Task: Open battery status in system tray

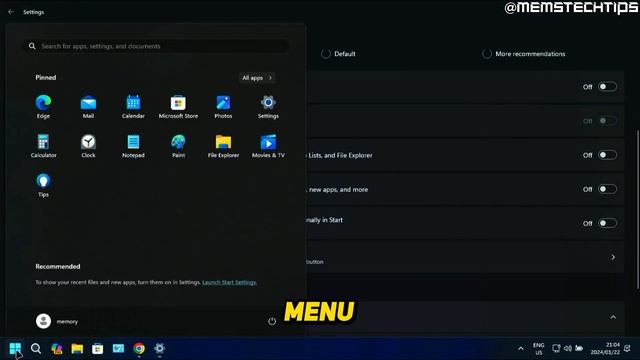Action: click(x=579, y=348)
